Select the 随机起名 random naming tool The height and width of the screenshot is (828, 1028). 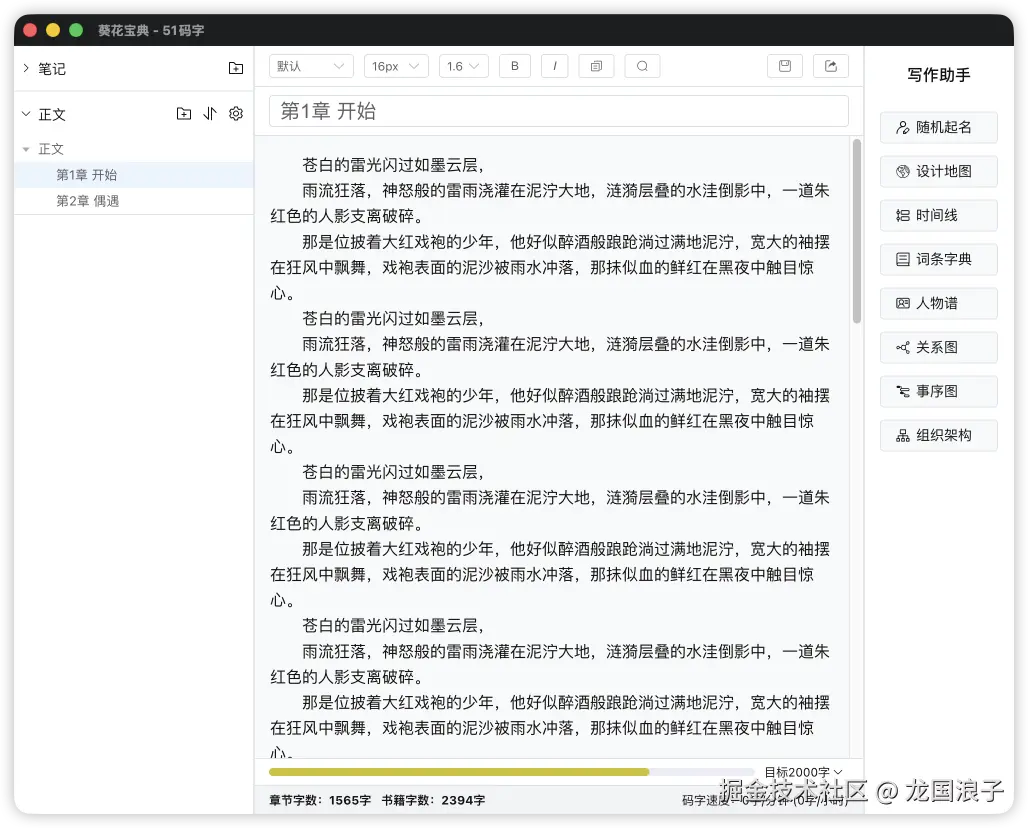click(937, 127)
